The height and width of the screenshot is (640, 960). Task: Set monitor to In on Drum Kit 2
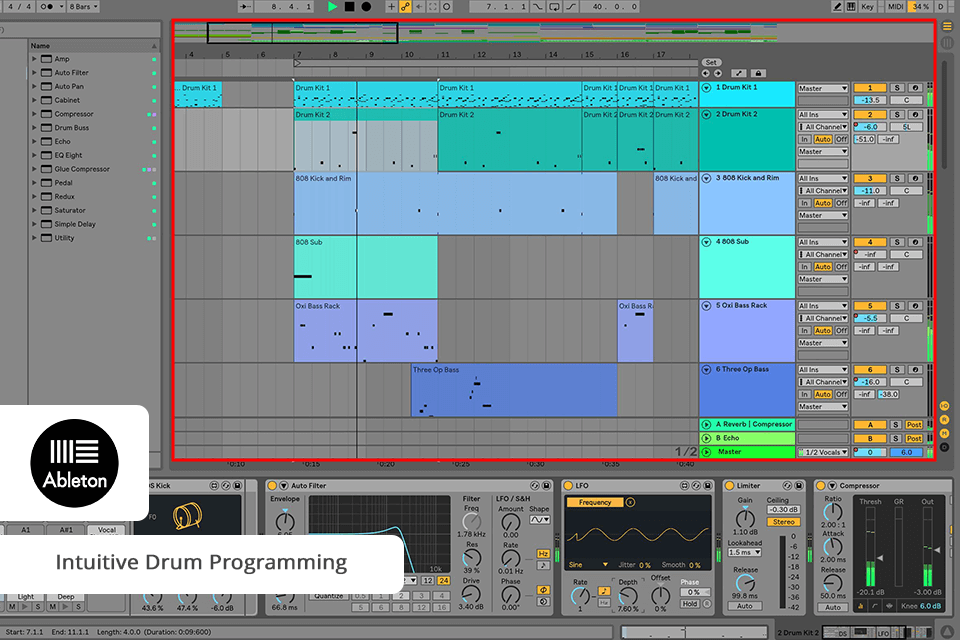pyautogui.click(x=804, y=139)
